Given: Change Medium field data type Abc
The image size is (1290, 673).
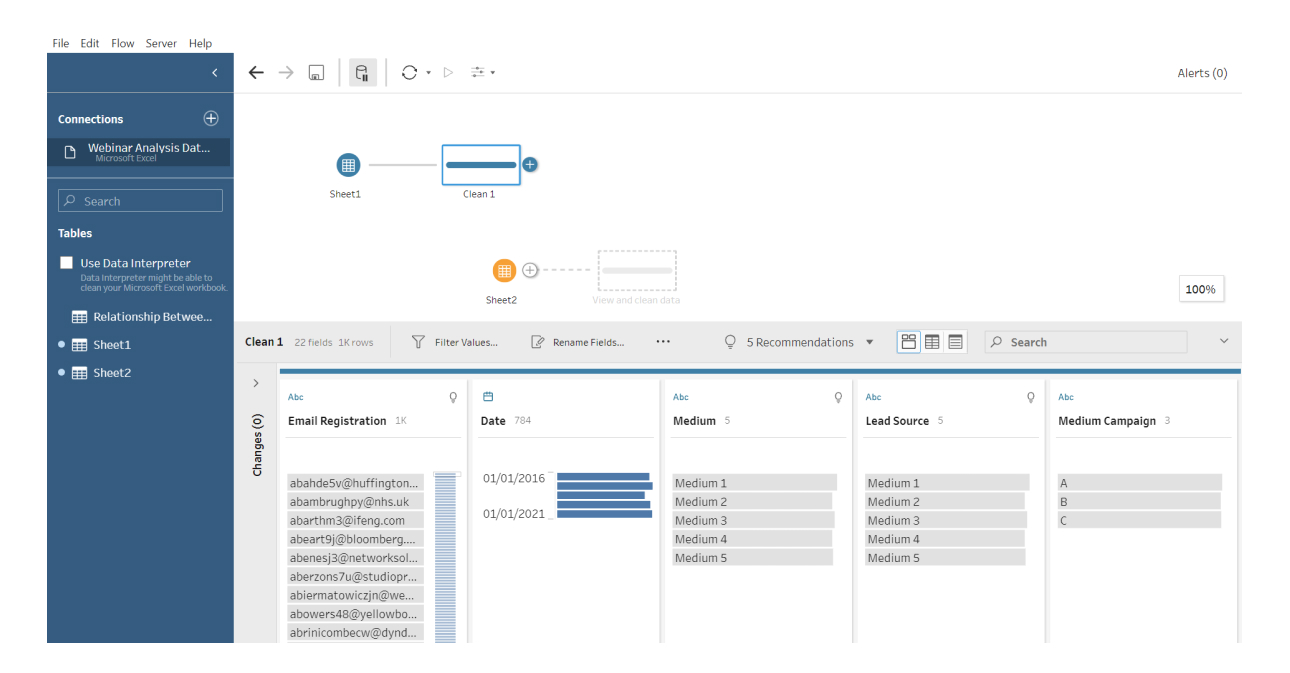Looking at the screenshot, I should [x=681, y=397].
